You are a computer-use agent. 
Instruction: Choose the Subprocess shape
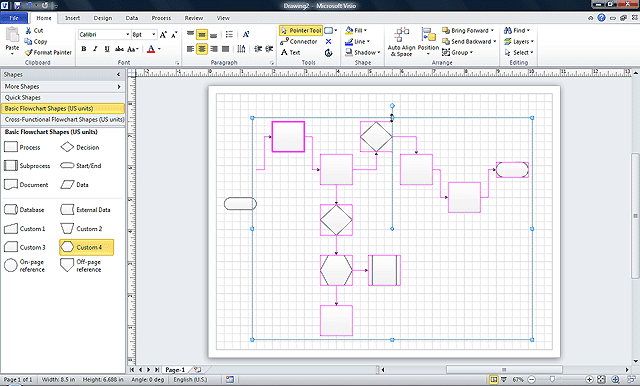27,166
